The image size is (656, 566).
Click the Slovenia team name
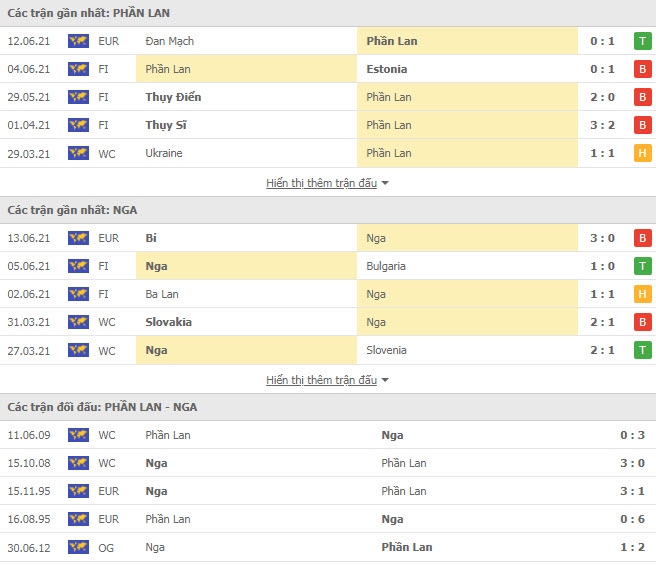click(386, 350)
